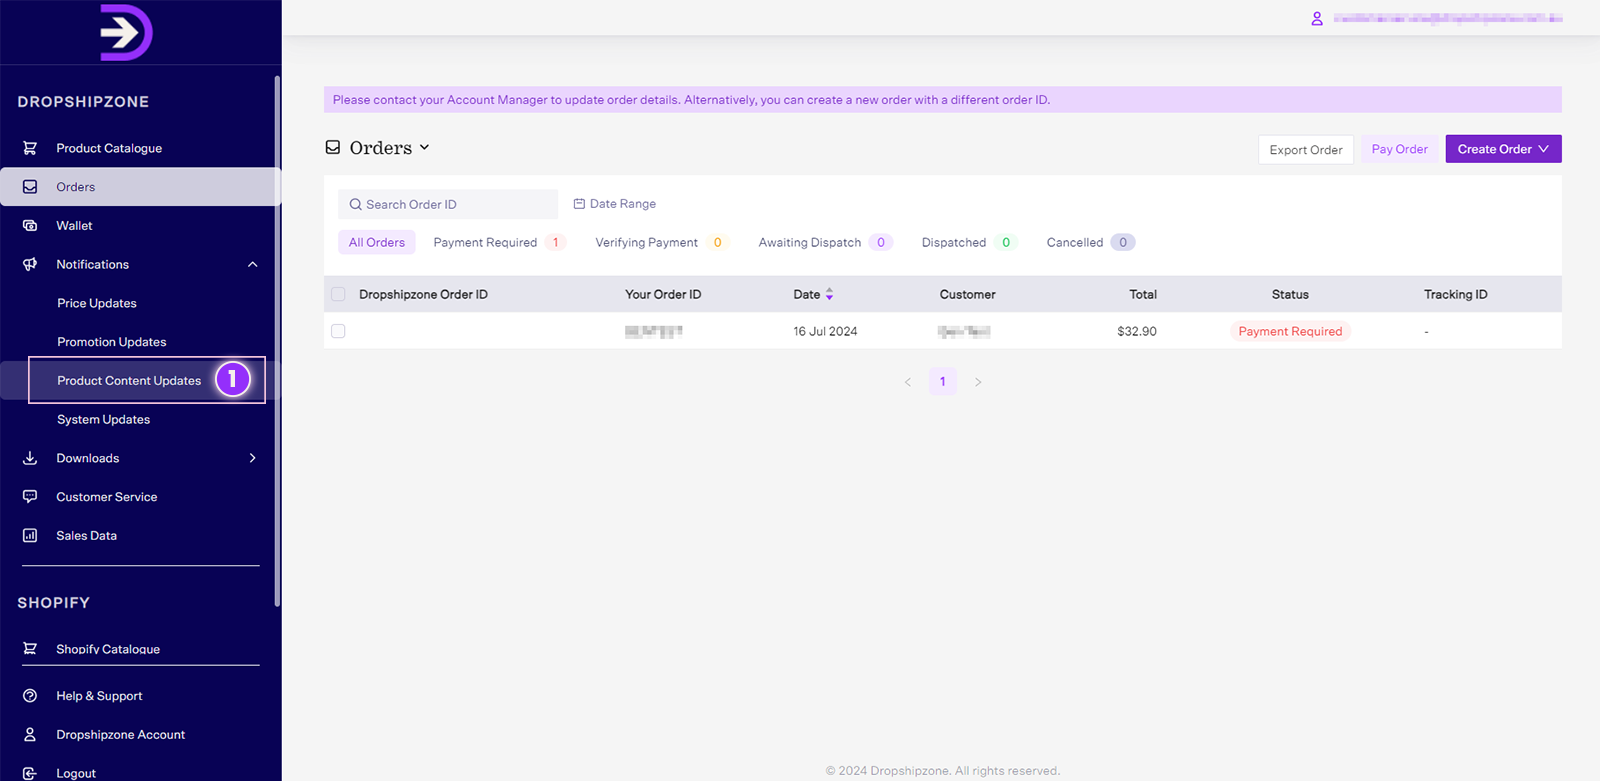1600x781 pixels.
Task: Tick the checkbox for the 16 Jul 2024 order
Action: (x=338, y=331)
